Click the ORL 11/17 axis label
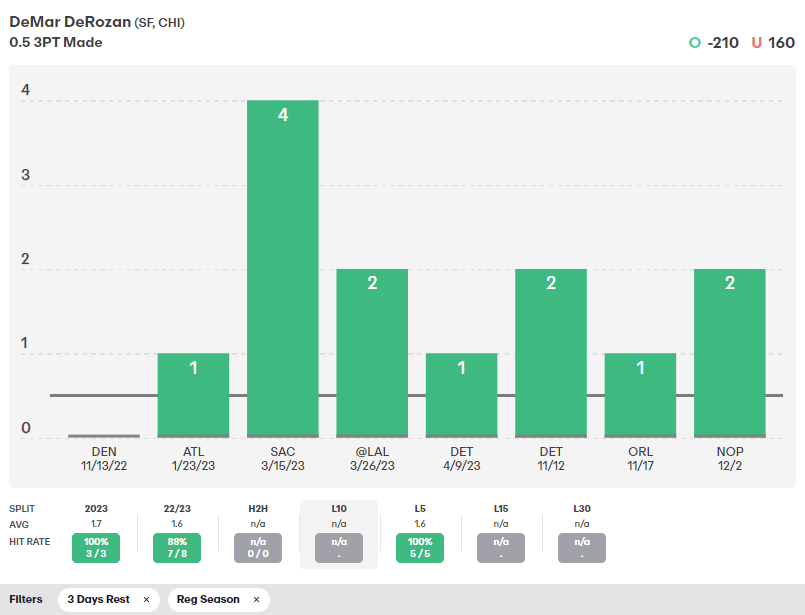Viewport: 805px width, 615px height. coord(640,458)
